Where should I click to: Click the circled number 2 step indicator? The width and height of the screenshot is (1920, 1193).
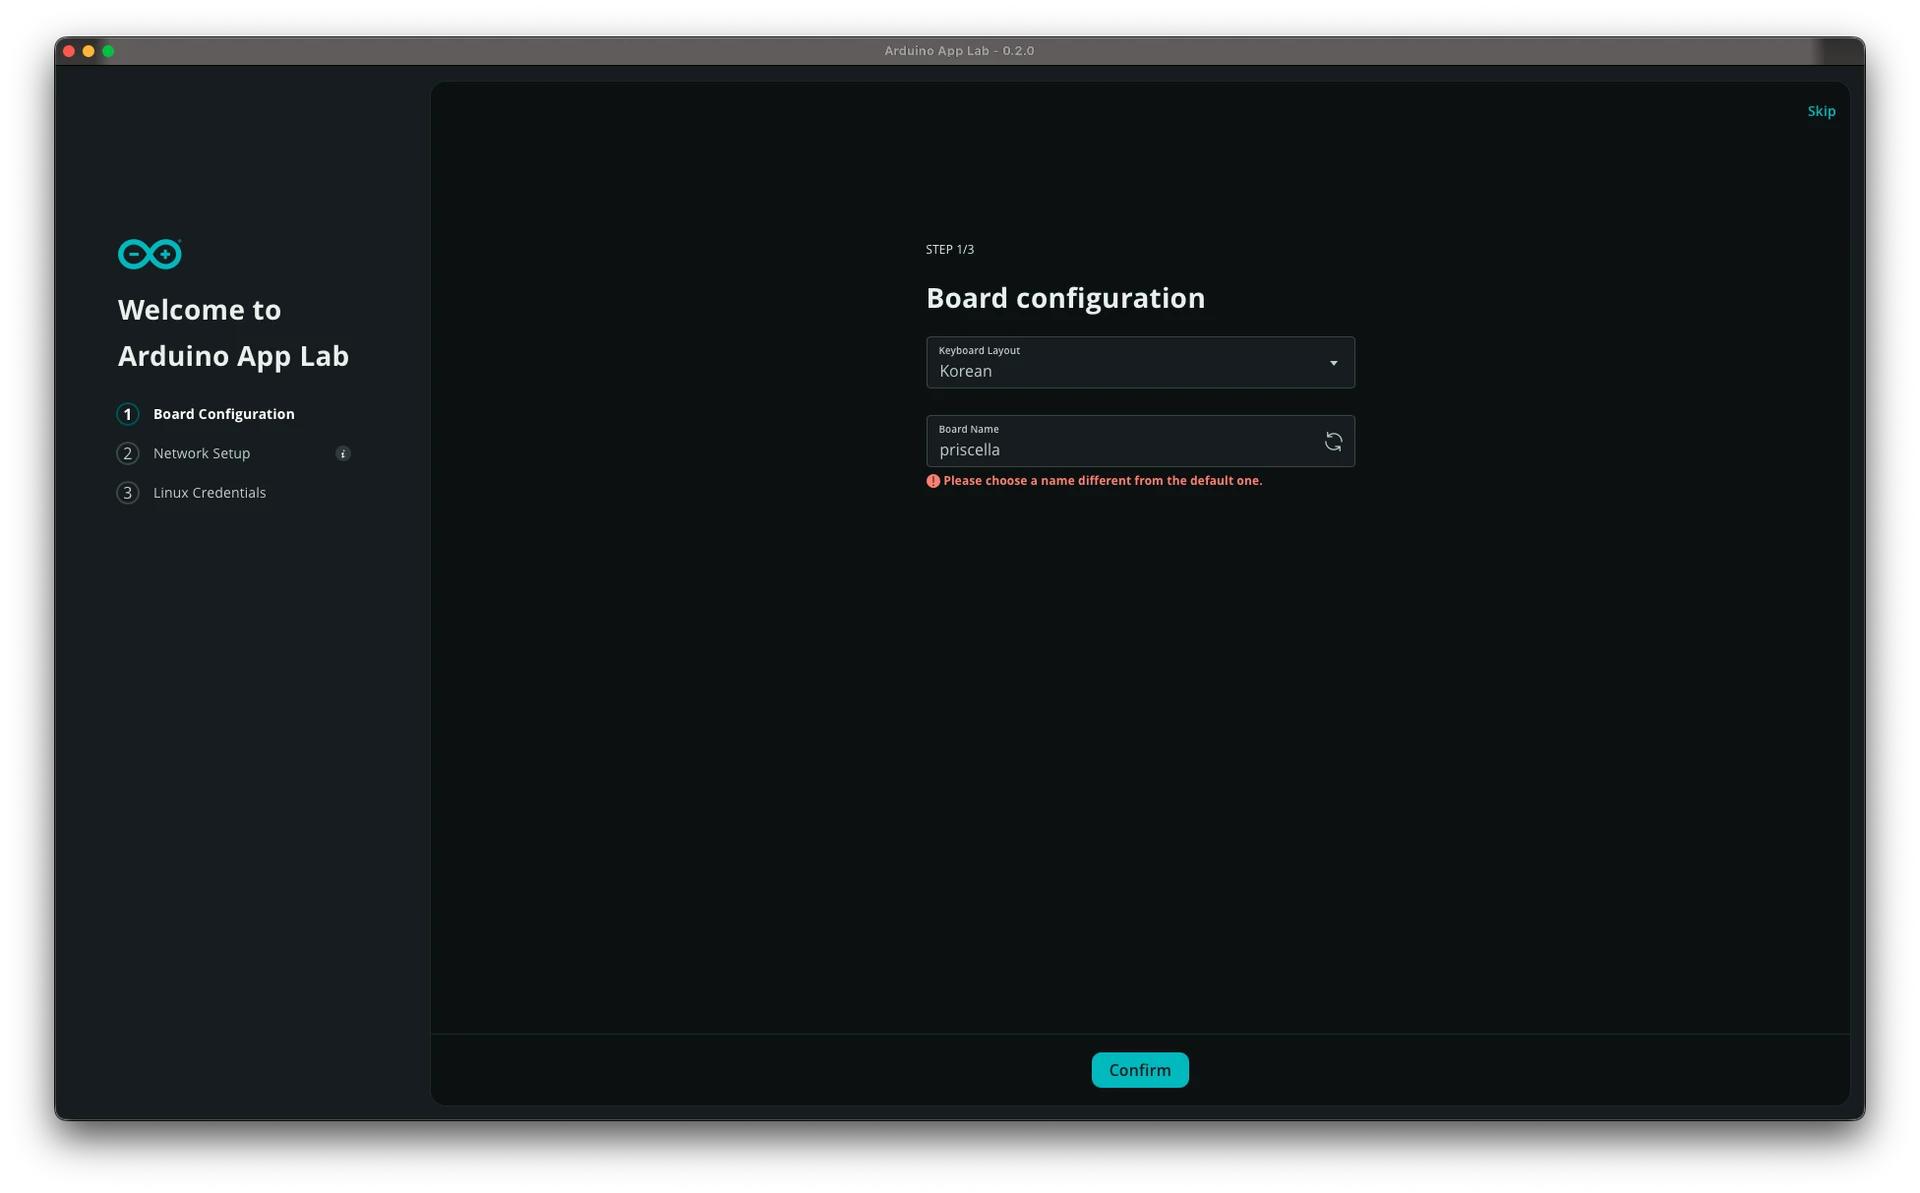coord(128,453)
